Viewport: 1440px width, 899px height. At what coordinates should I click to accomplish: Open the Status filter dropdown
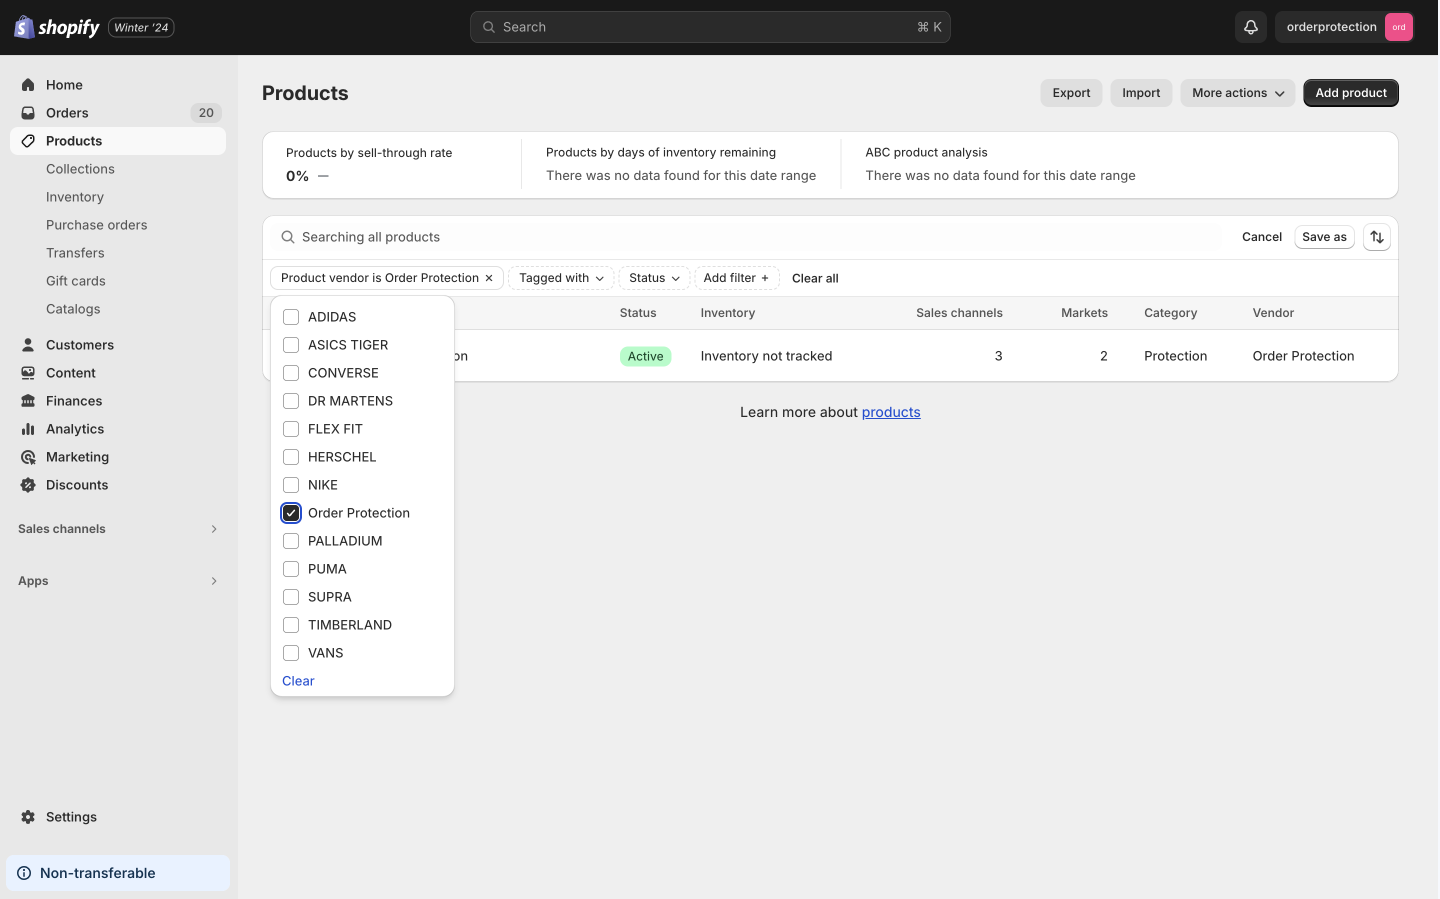click(x=654, y=278)
